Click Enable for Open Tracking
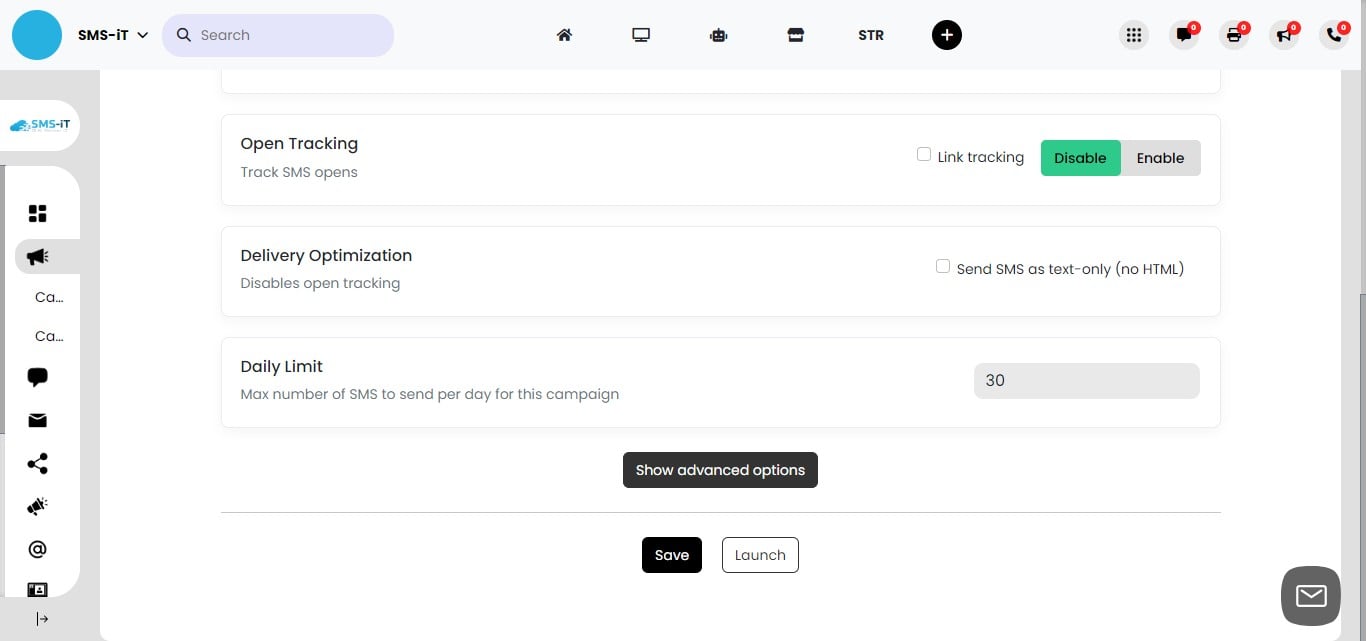Viewport: 1366px width, 641px height. 1160,157
